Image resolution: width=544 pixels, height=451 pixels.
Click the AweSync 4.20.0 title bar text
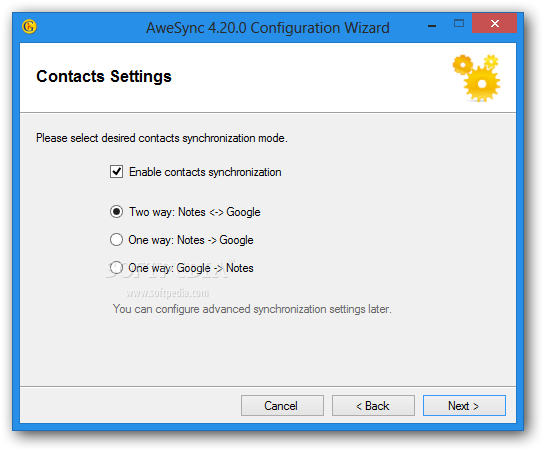pos(267,28)
